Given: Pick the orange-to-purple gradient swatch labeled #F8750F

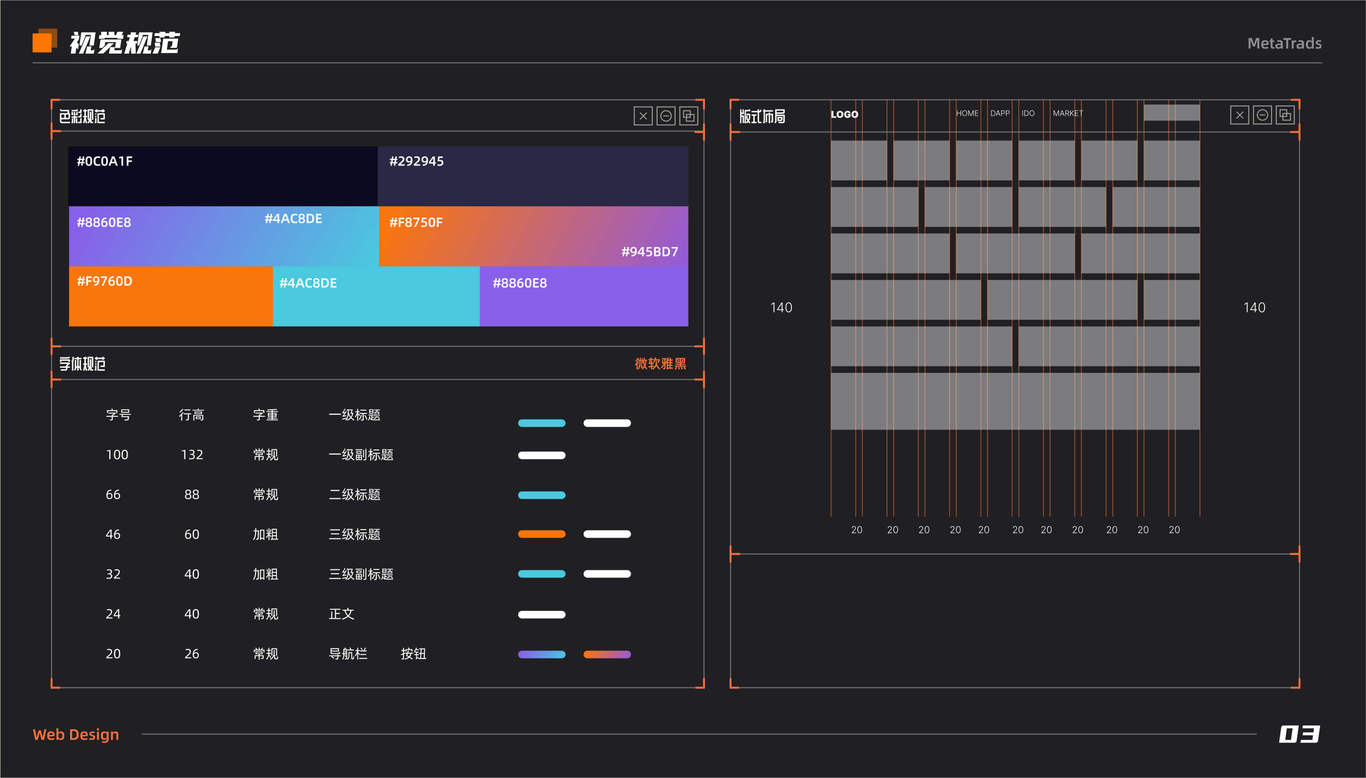Looking at the screenshot, I should click(533, 236).
